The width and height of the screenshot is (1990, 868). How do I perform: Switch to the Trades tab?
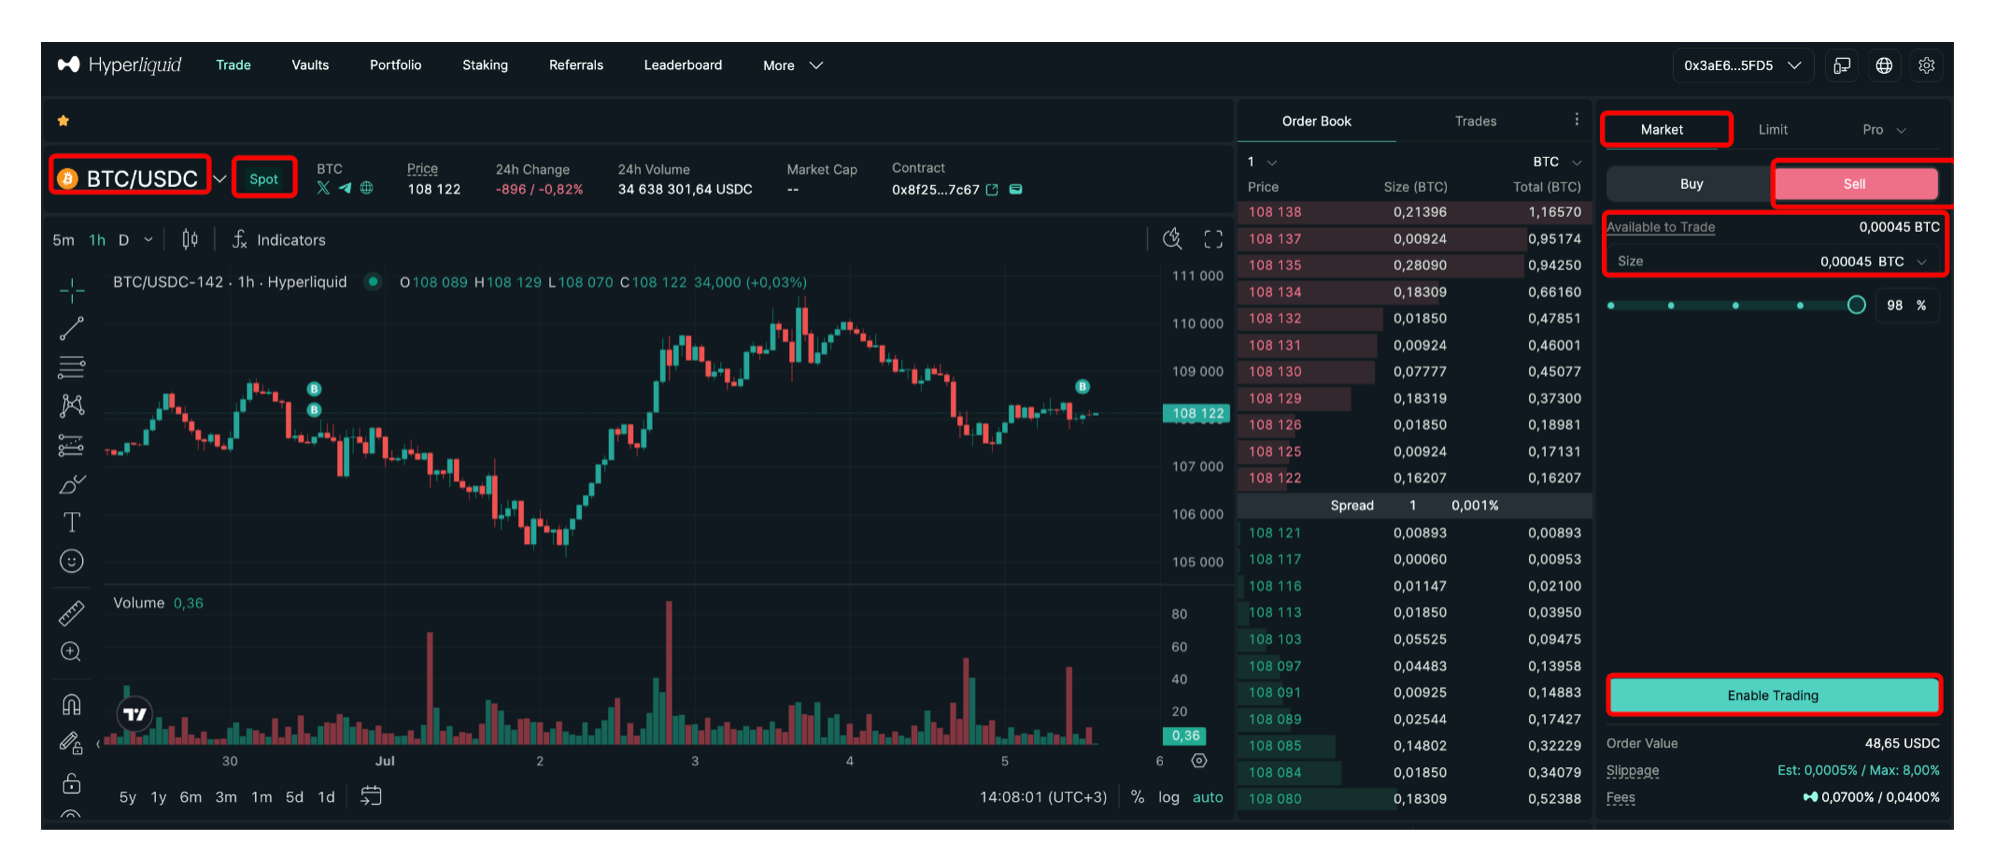(1475, 121)
